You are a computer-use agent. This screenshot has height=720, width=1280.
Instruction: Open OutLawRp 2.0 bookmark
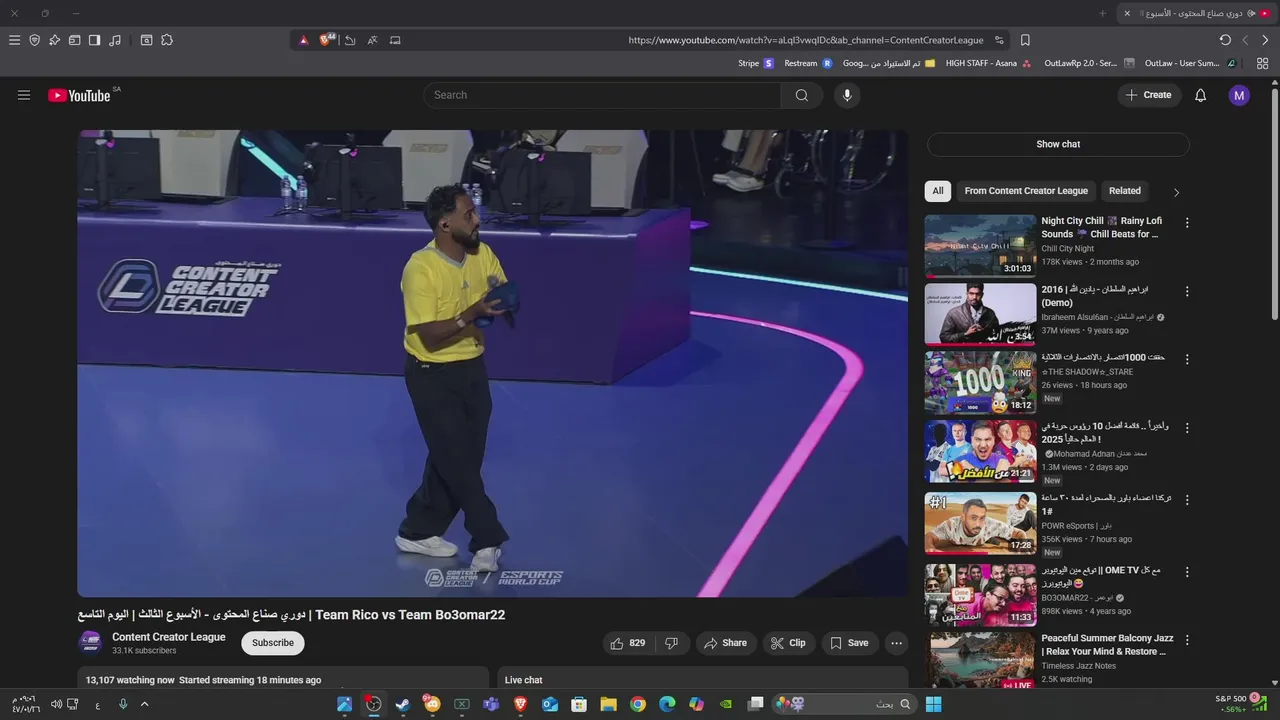click(x=1089, y=63)
